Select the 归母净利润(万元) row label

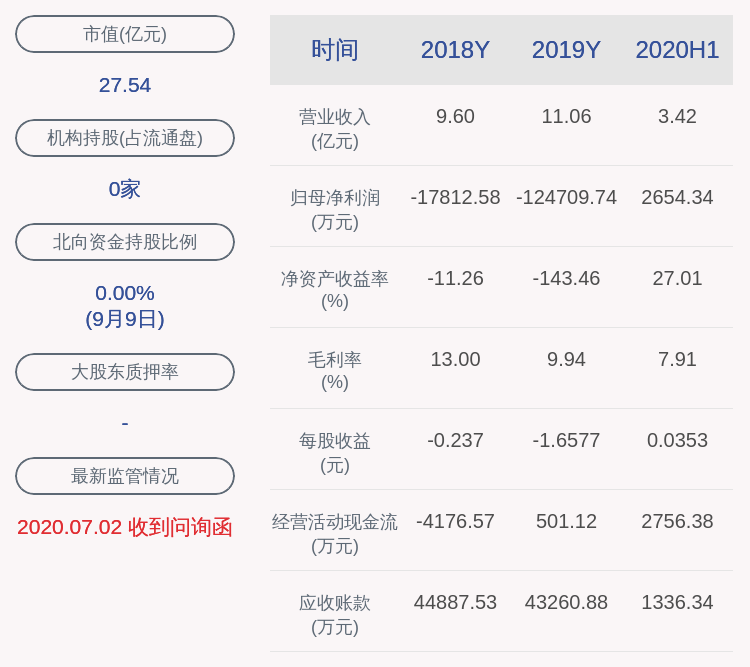point(335,210)
